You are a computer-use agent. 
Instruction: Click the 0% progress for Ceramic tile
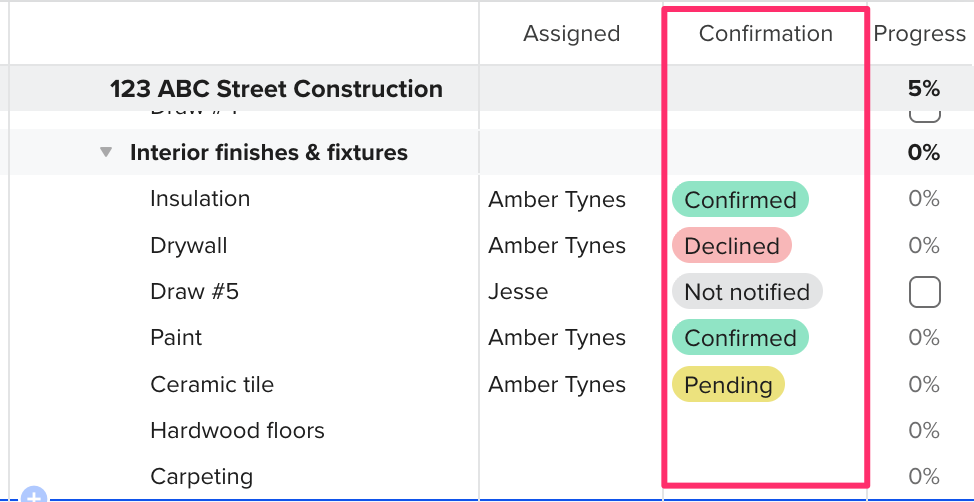click(x=924, y=385)
